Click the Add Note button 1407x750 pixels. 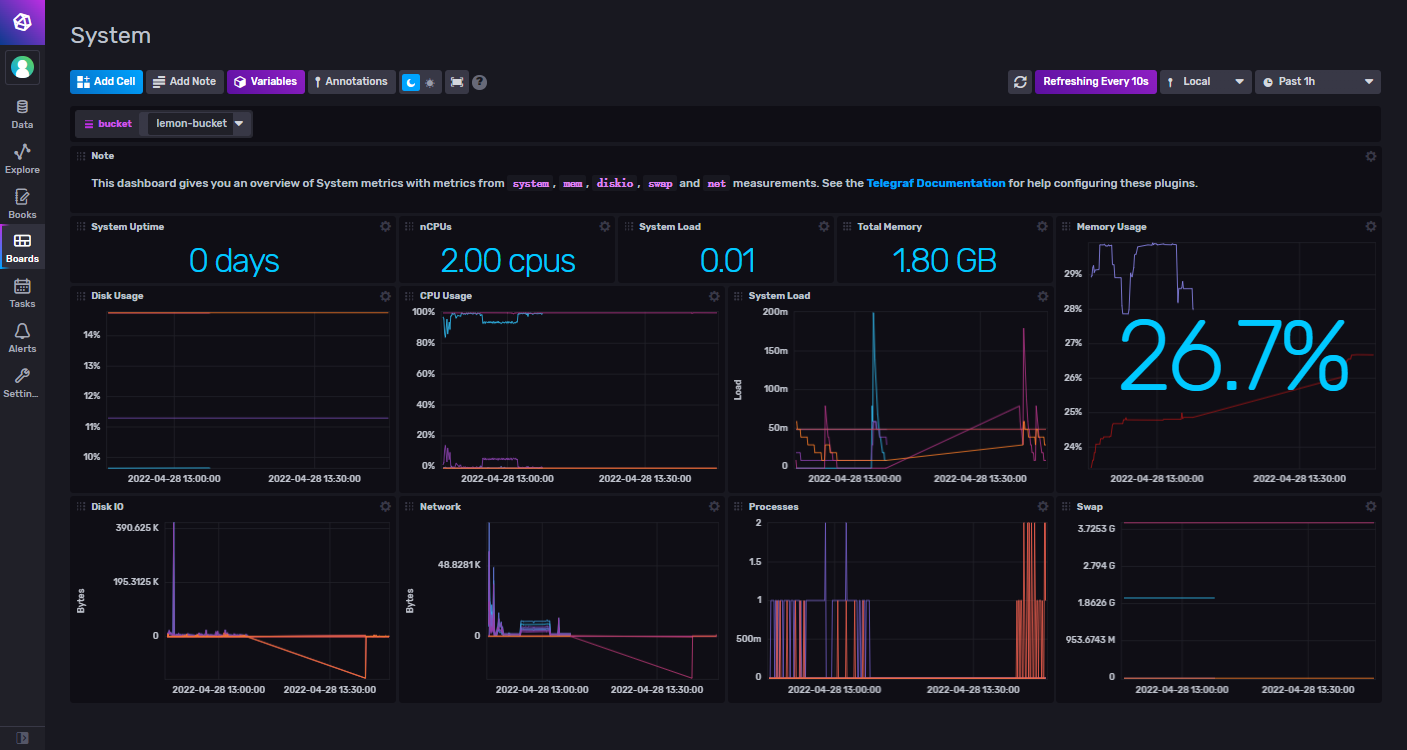[x=184, y=82]
